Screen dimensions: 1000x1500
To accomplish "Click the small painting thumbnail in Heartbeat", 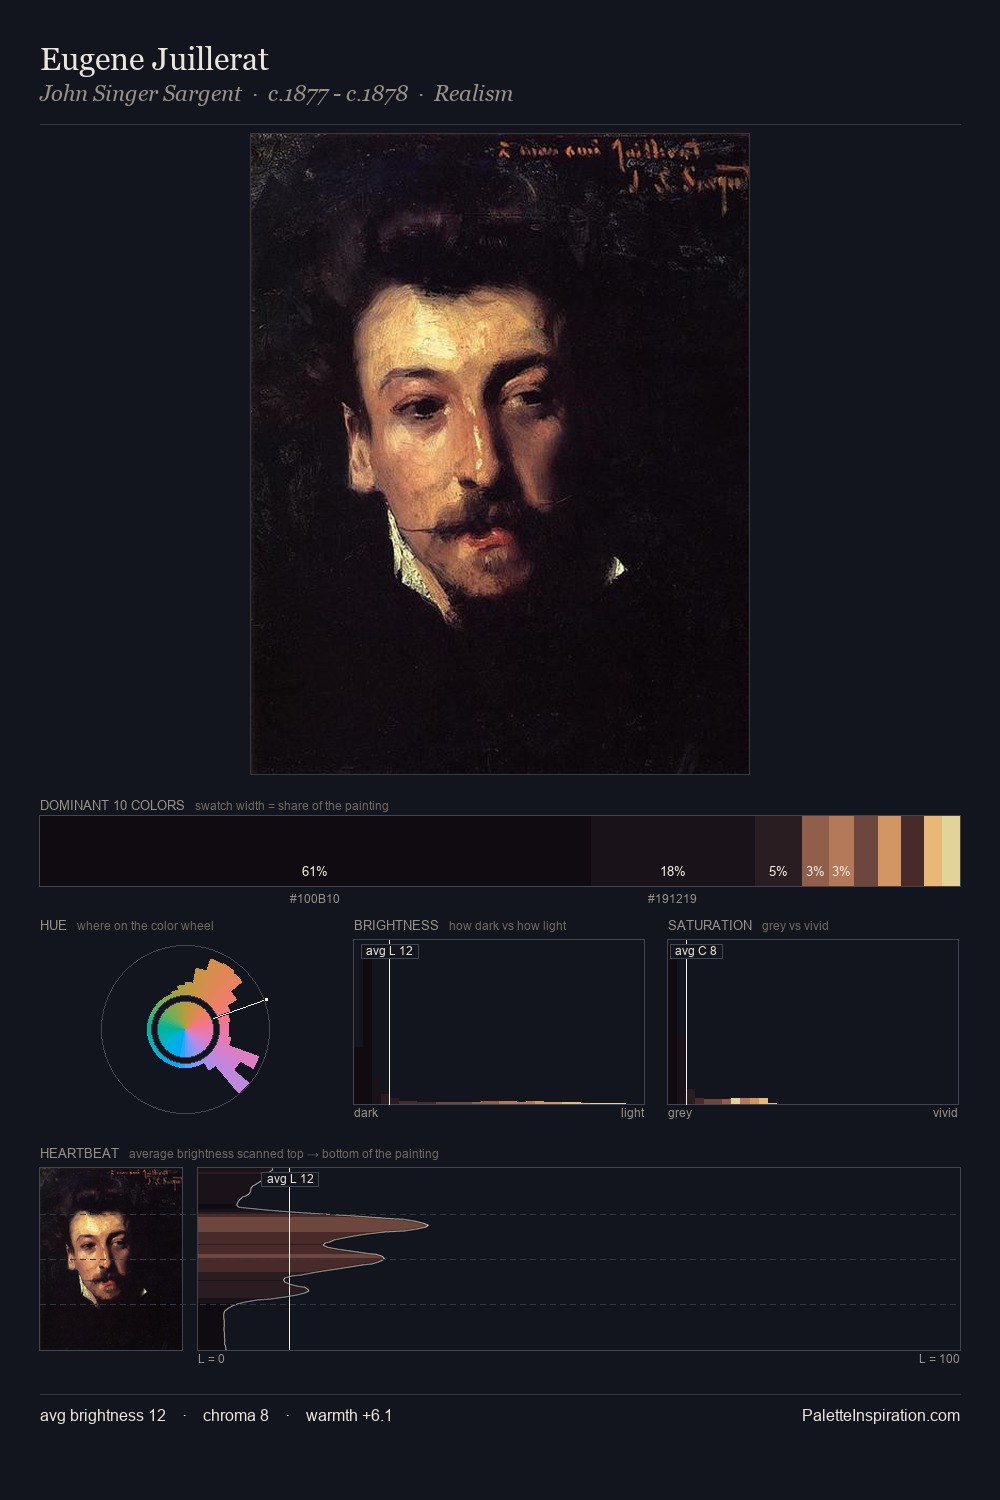I will point(111,1259).
